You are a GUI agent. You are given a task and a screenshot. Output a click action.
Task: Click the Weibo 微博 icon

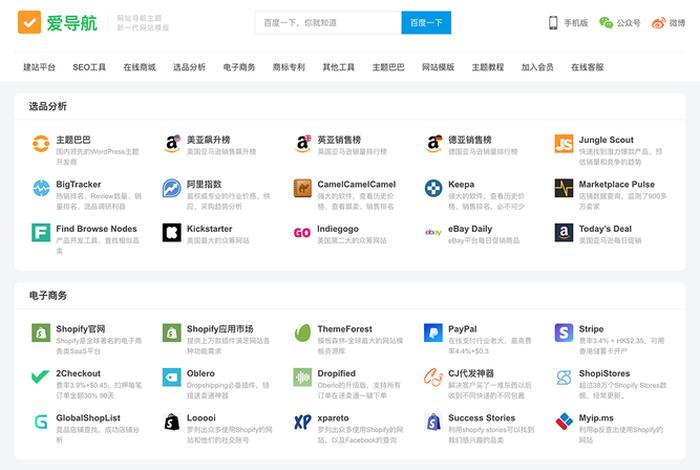coord(658,23)
